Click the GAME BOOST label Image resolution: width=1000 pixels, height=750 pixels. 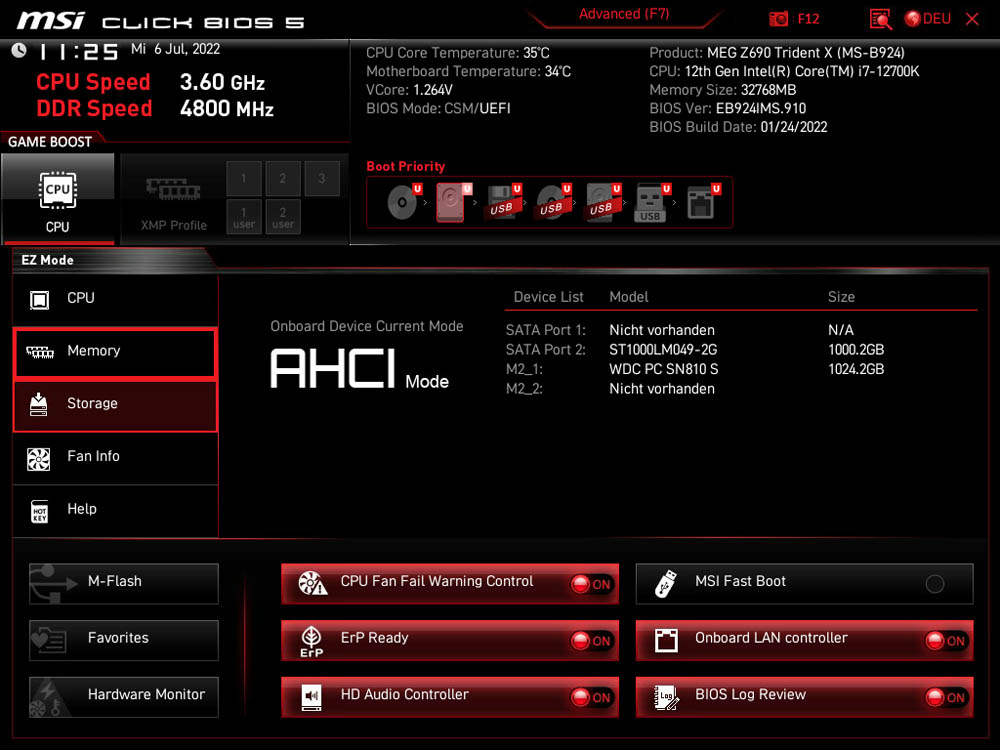(50, 142)
